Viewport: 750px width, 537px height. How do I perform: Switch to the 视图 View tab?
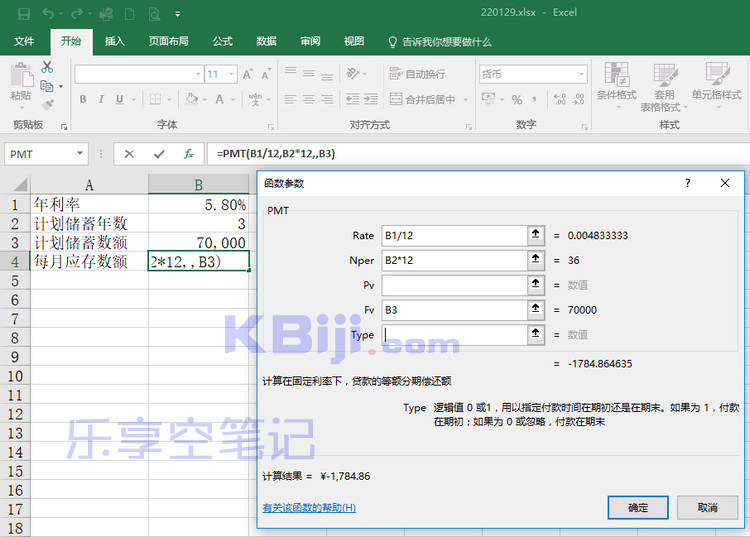point(354,41)
